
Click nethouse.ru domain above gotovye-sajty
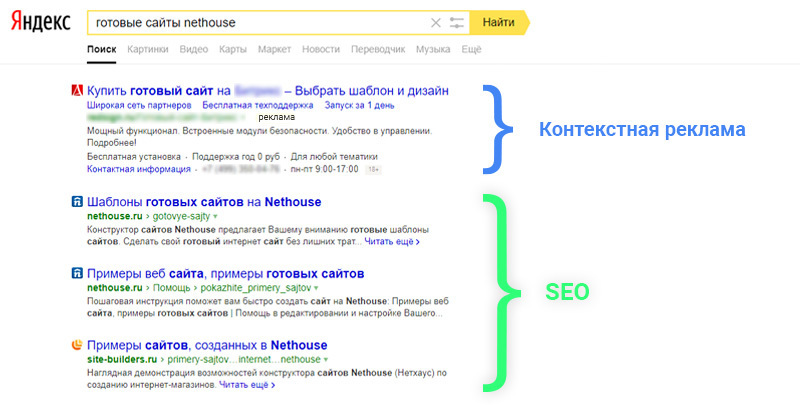[x=115, y=216]
